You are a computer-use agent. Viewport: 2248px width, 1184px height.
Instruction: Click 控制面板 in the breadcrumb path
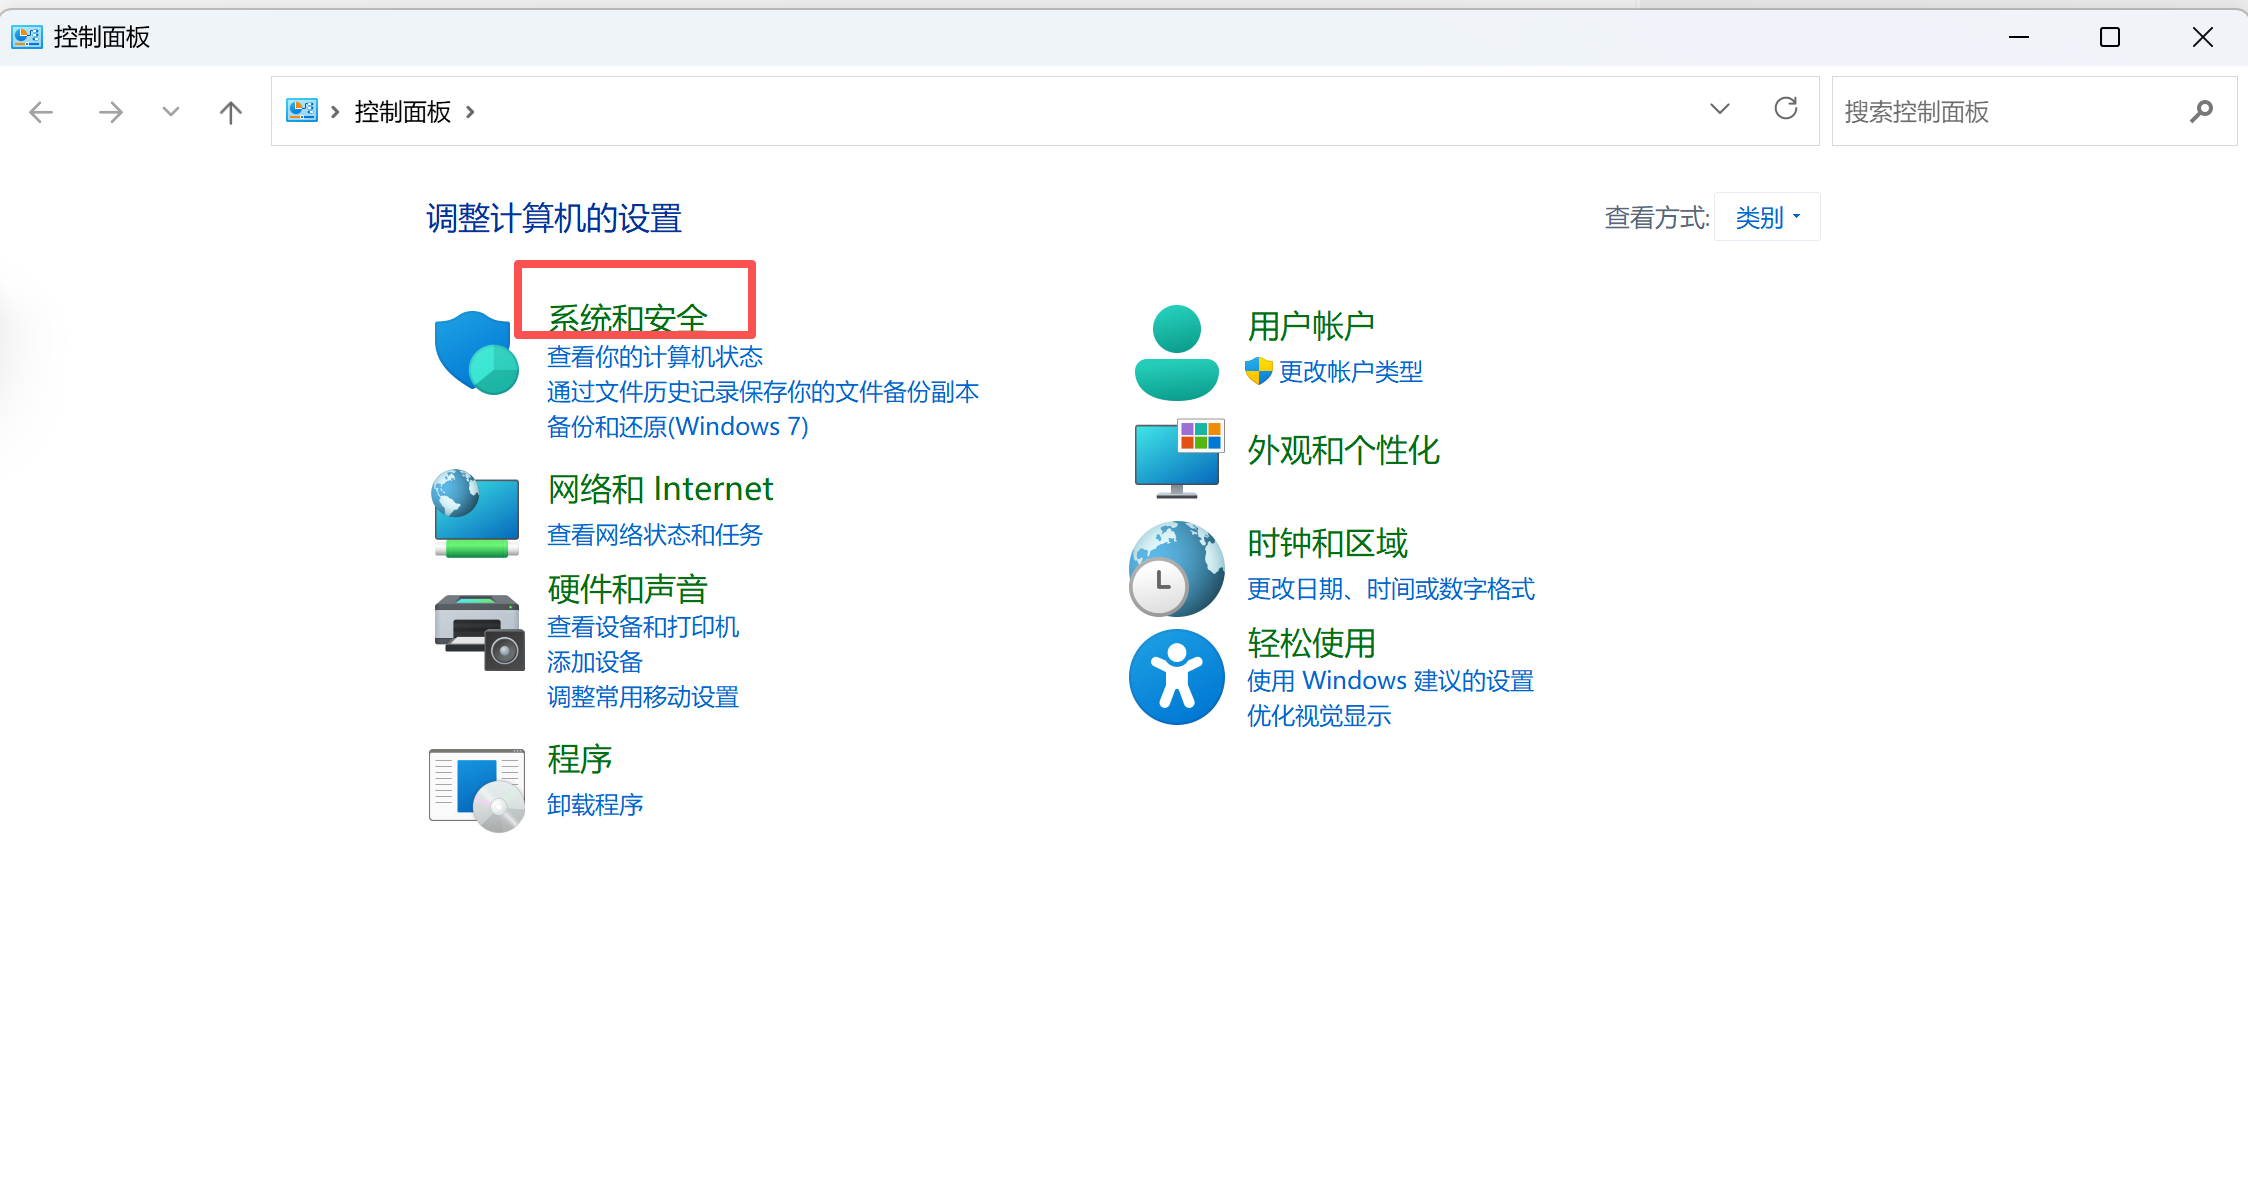pyautogui.click(x=402, y=111)
